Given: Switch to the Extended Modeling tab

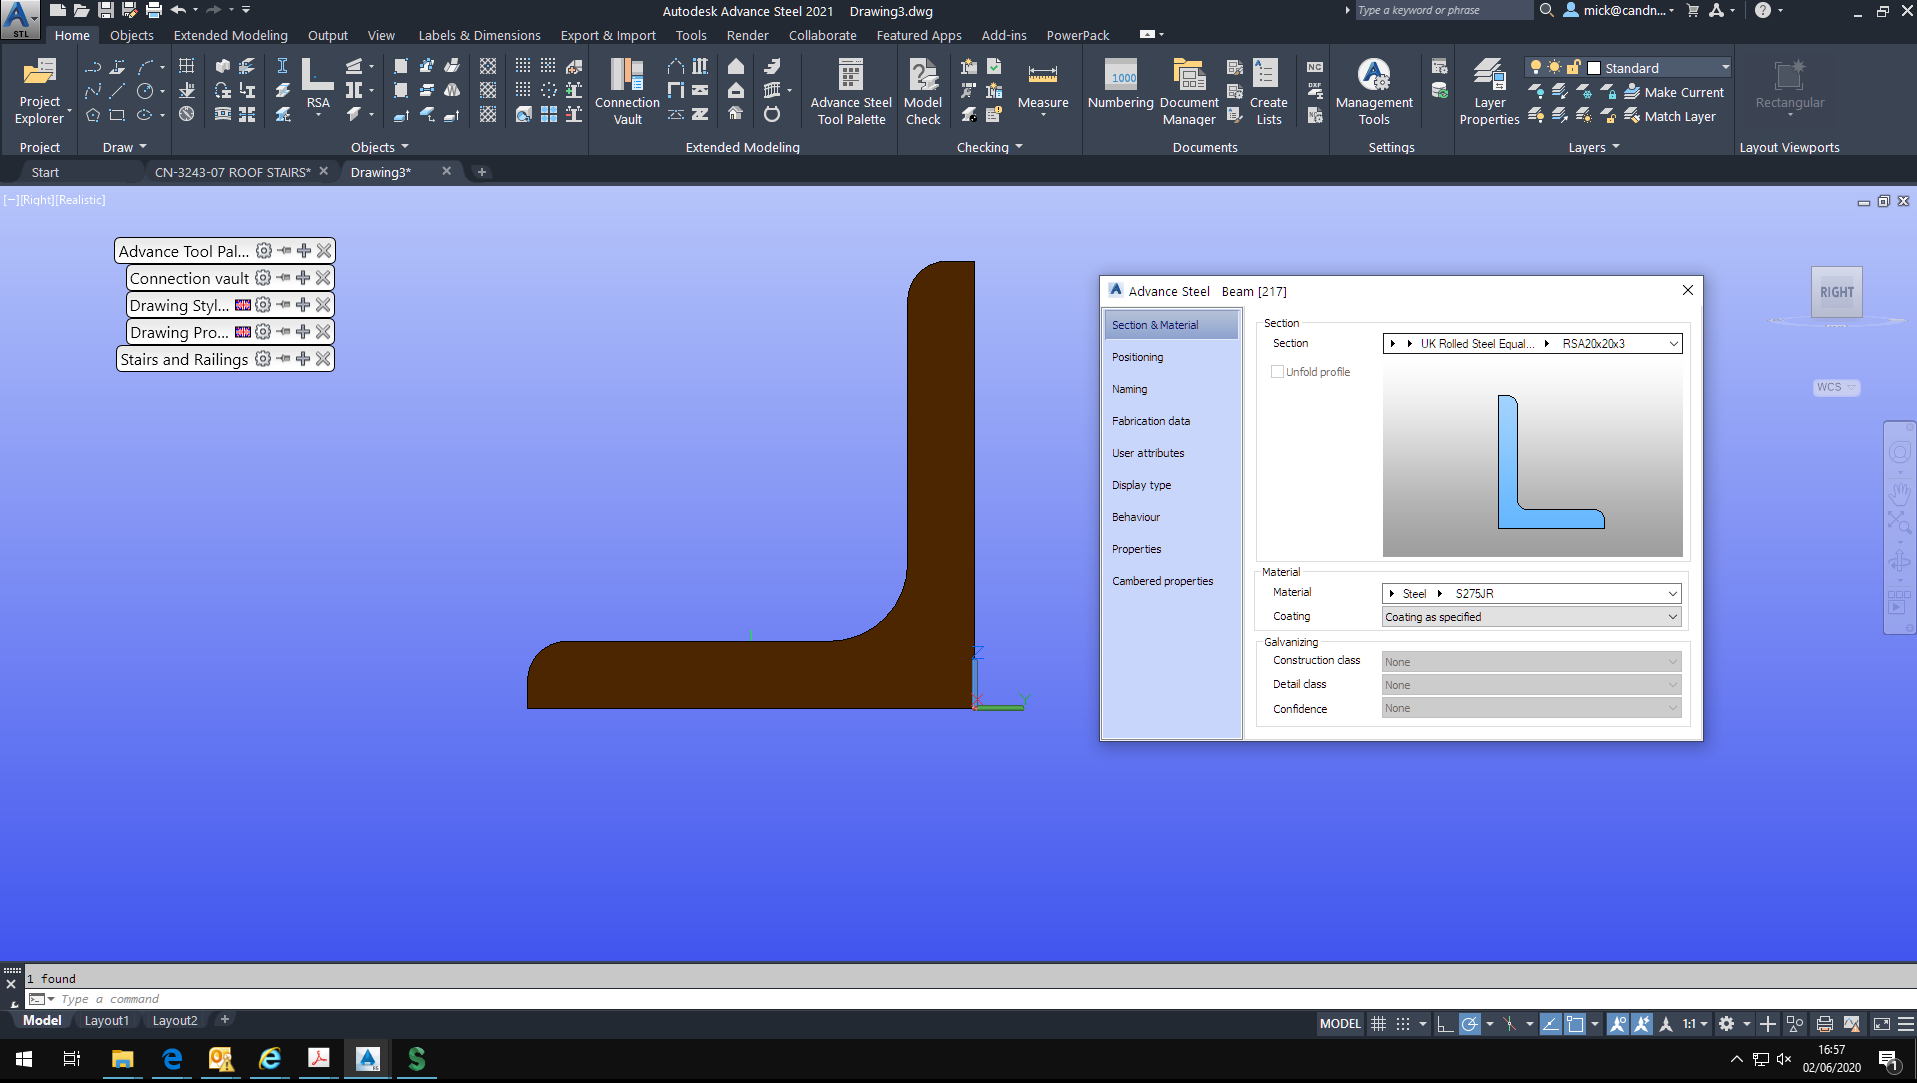Looking at the screenshot, I should [230, 35].
